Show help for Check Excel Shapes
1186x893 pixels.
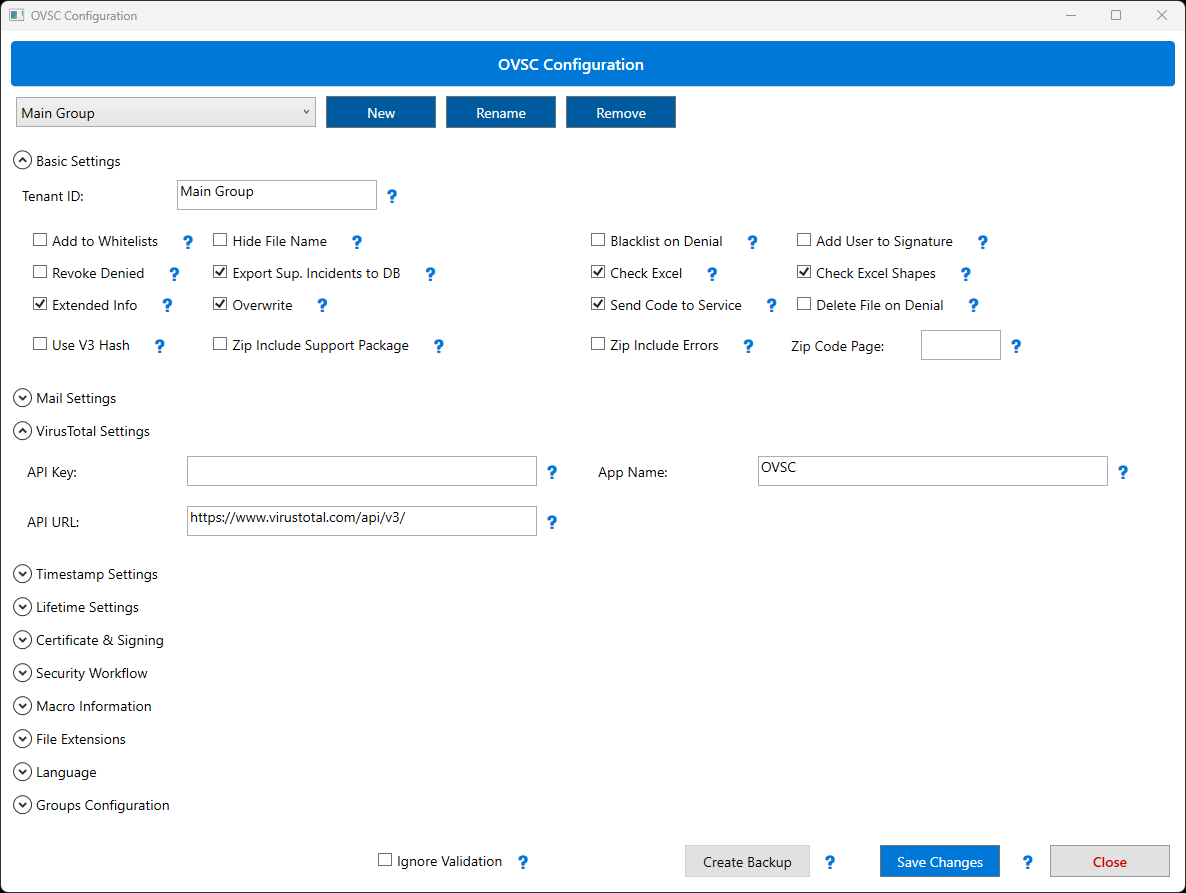point(965,274)
